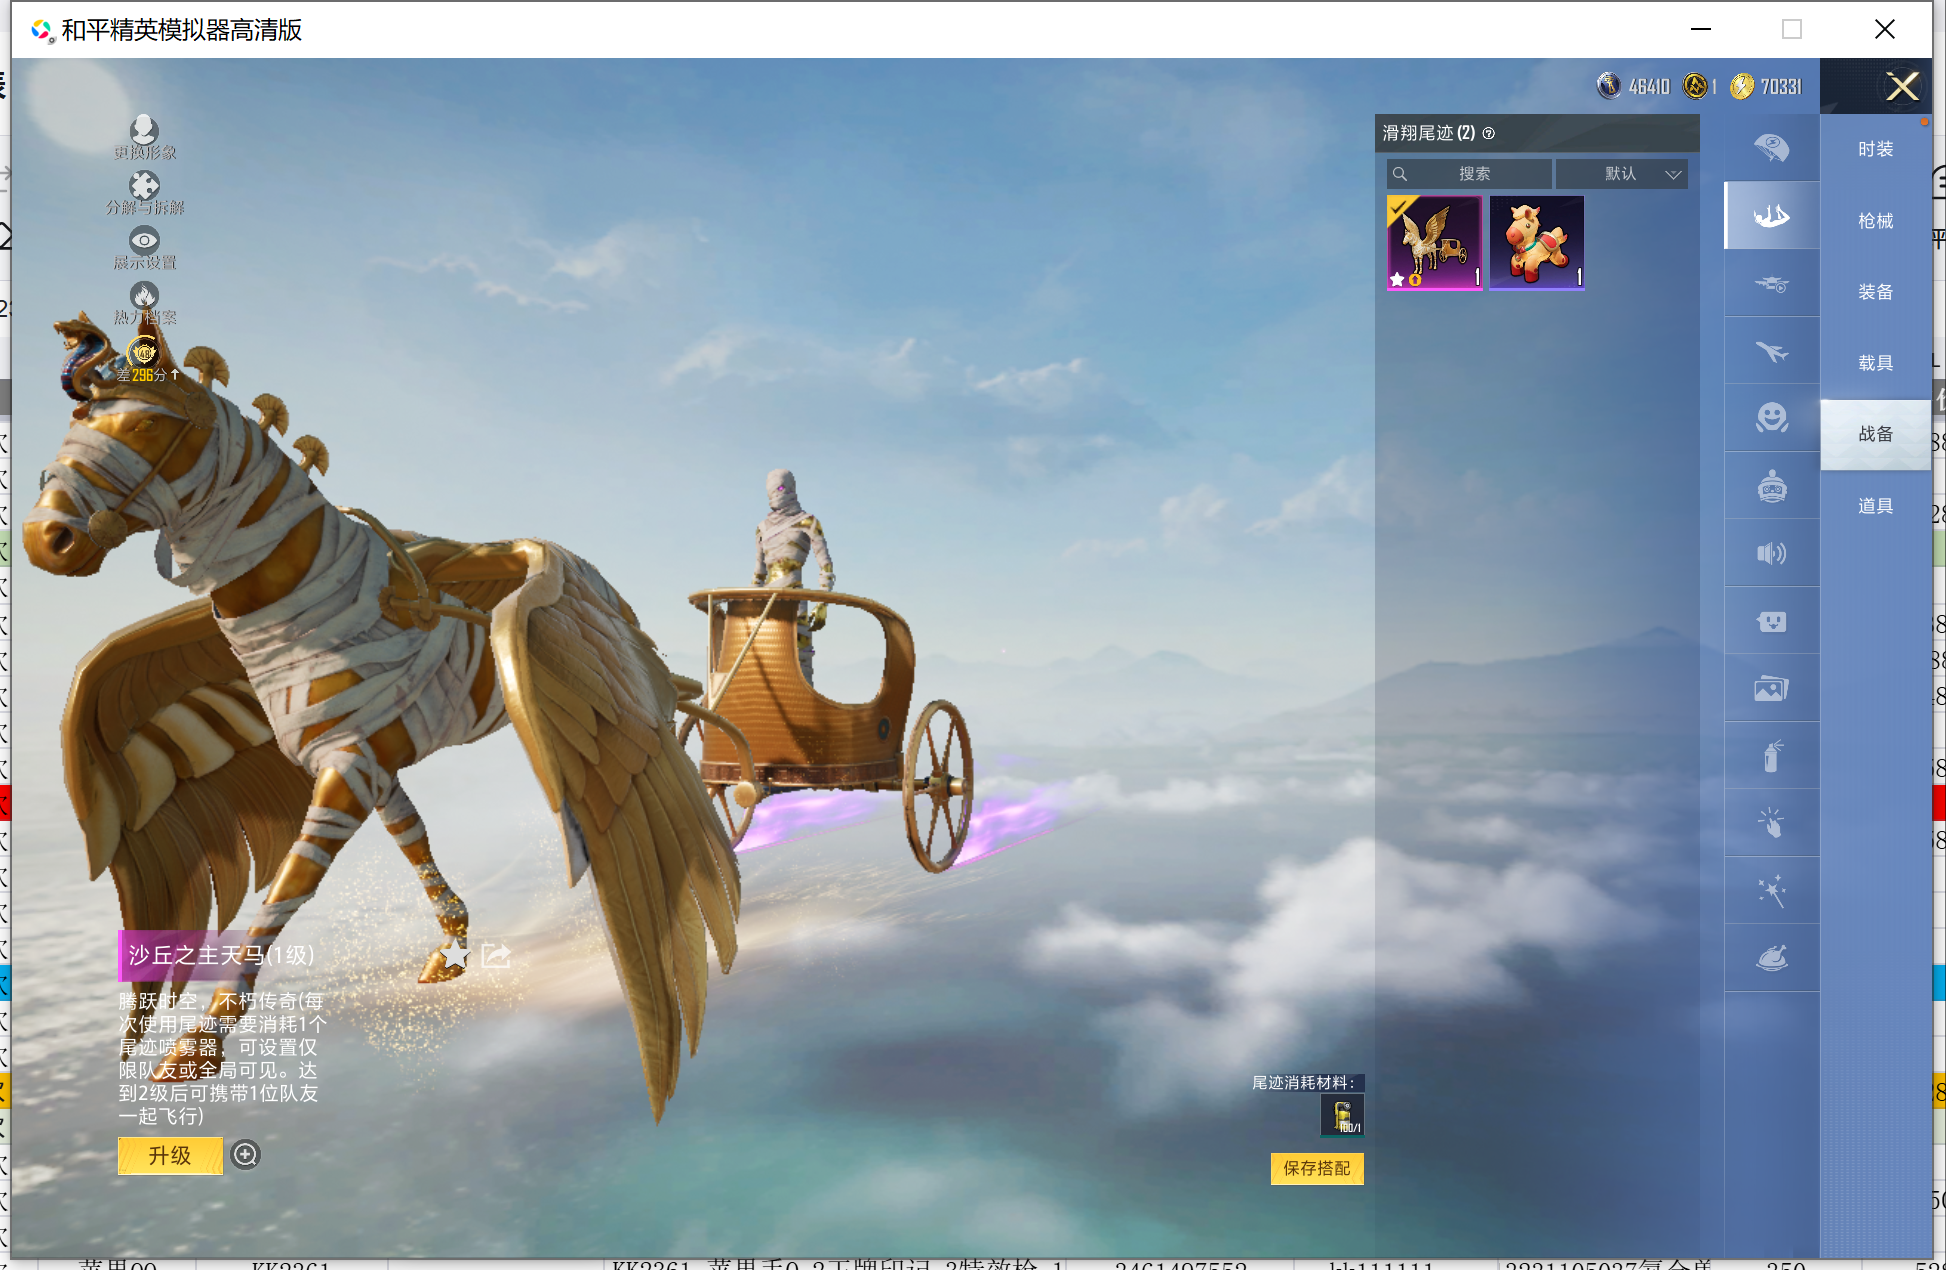This screenshot has width=1946, height=1270.
Task: Switch to the 时装 tab
Action: (1875, 149)
